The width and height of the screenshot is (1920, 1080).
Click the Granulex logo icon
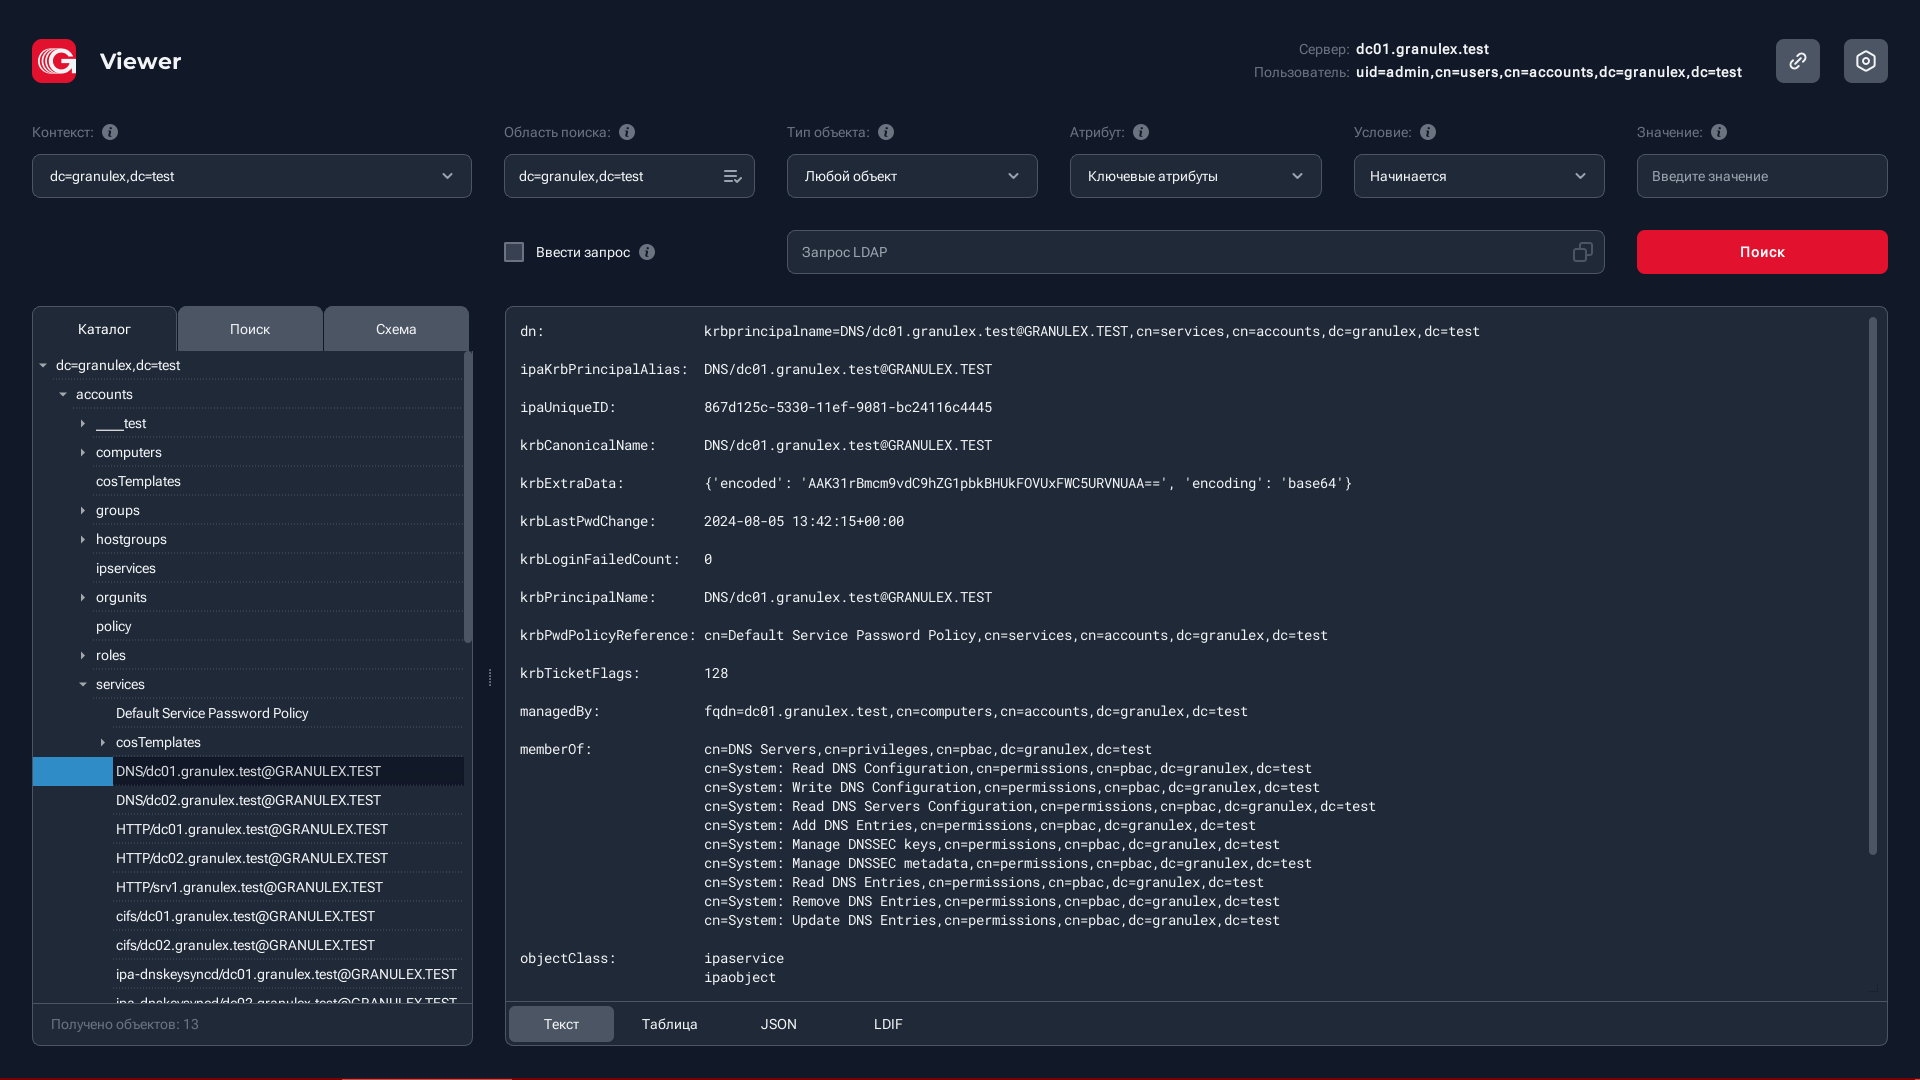point(54,61)
